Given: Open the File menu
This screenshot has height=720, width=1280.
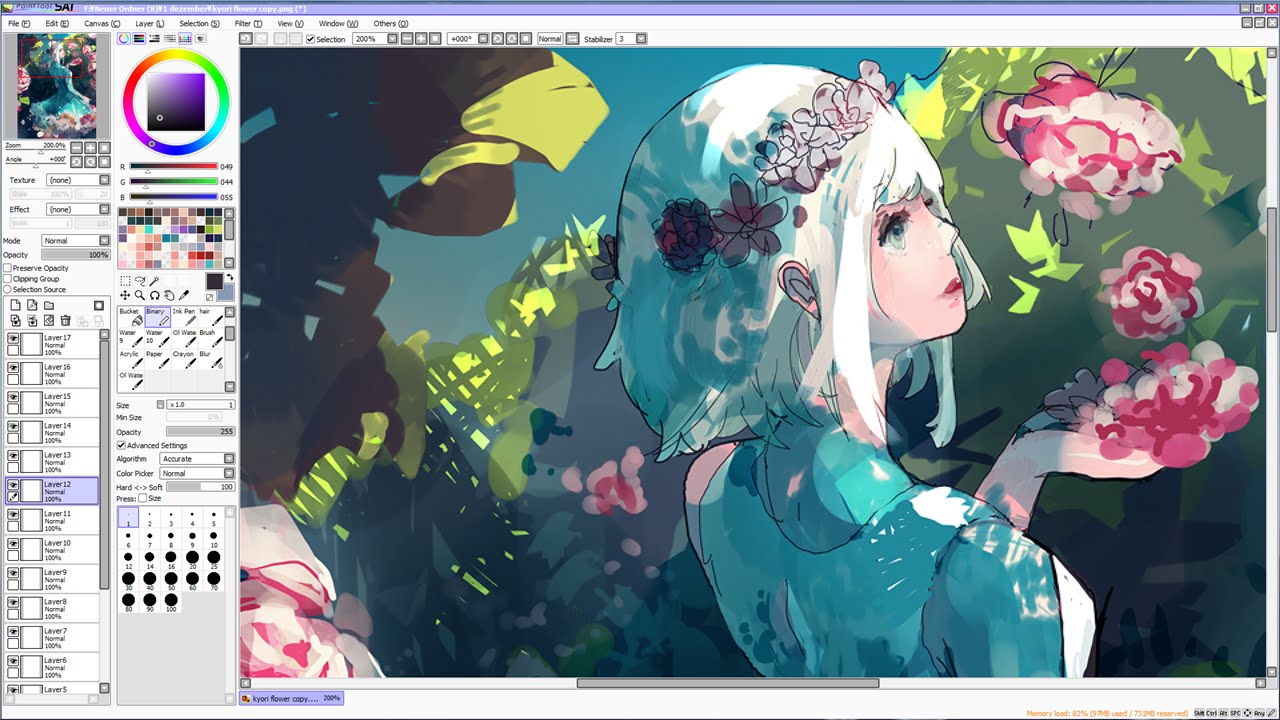Looking at the screenshot, I should coord(18,23).
